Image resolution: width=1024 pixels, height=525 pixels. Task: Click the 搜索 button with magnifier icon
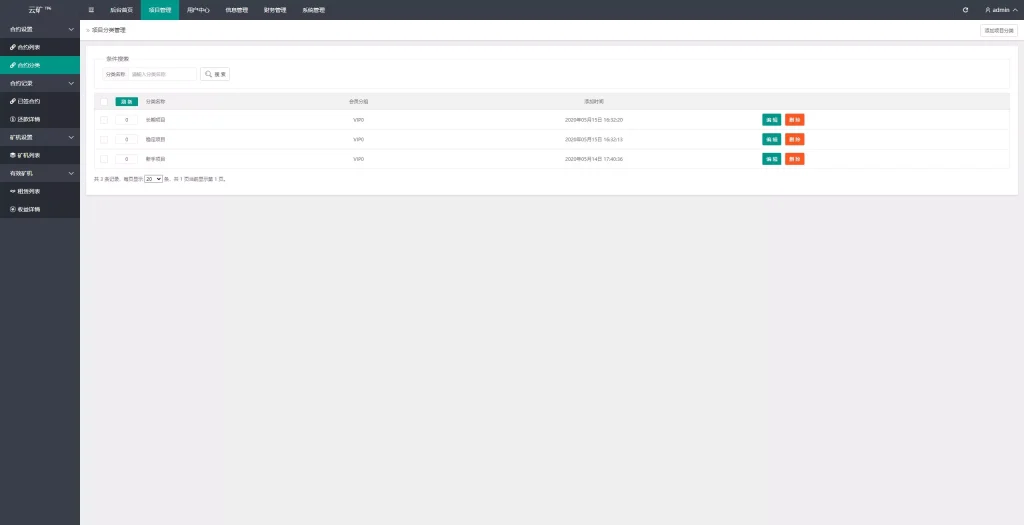(x=215, y=74)
